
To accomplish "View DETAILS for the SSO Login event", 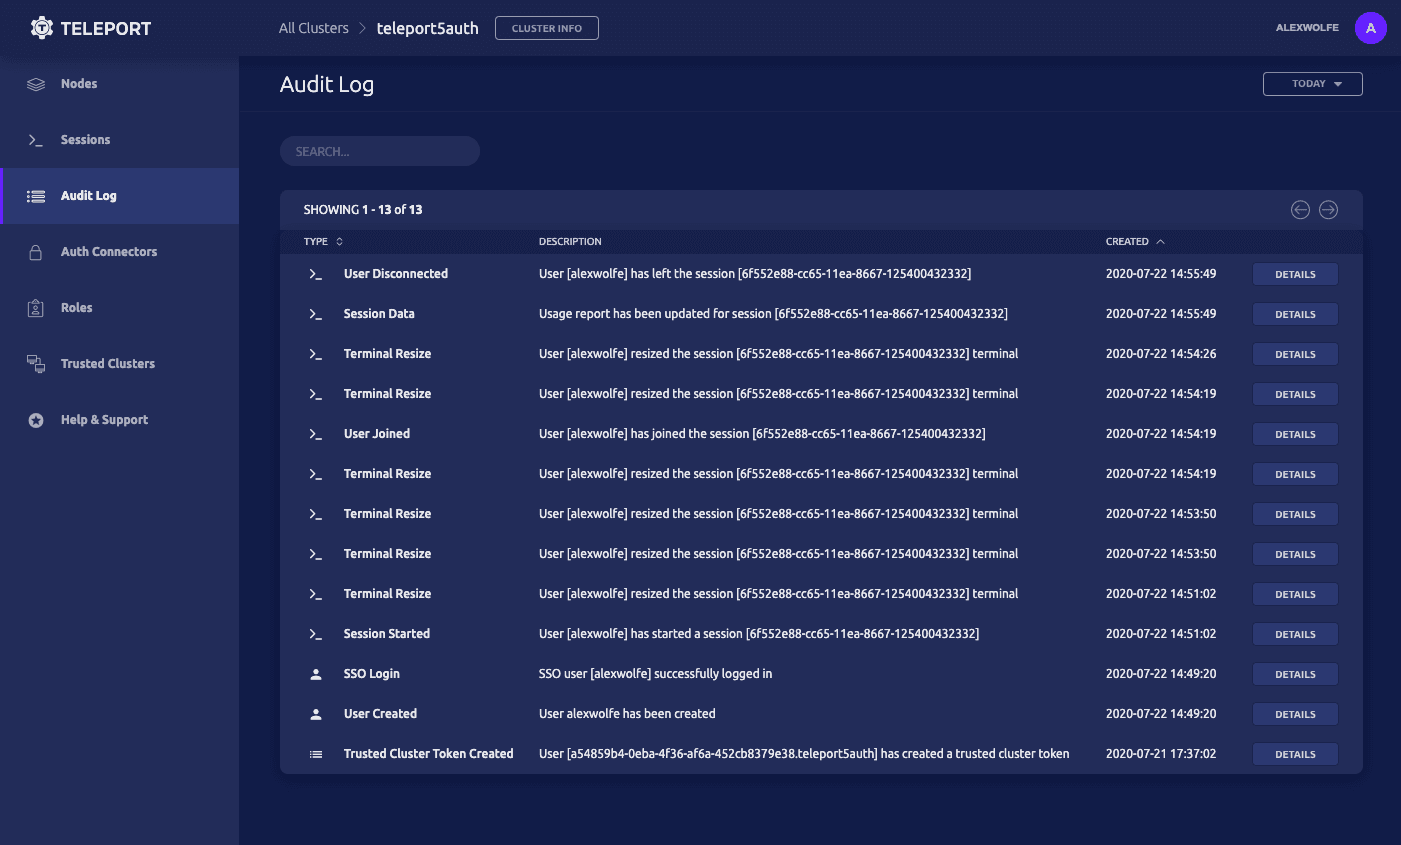I will coord(1295,674).
